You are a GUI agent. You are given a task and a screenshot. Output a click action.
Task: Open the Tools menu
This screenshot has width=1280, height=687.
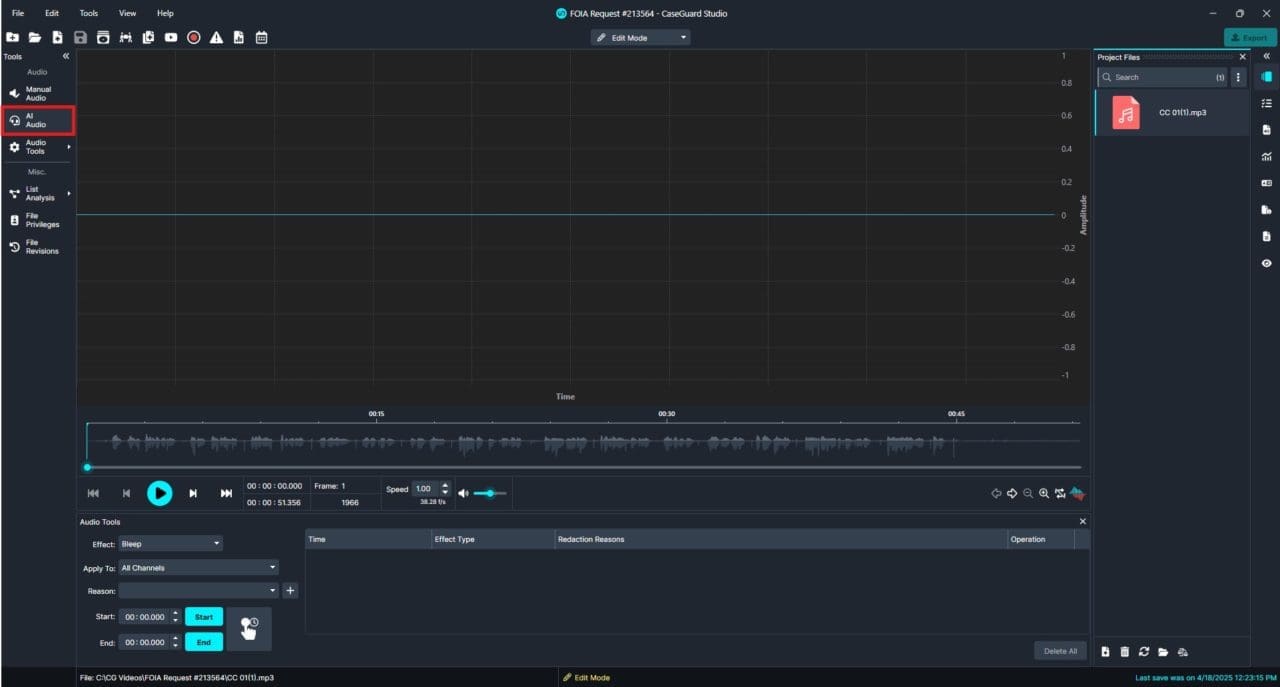coord(88,13)
